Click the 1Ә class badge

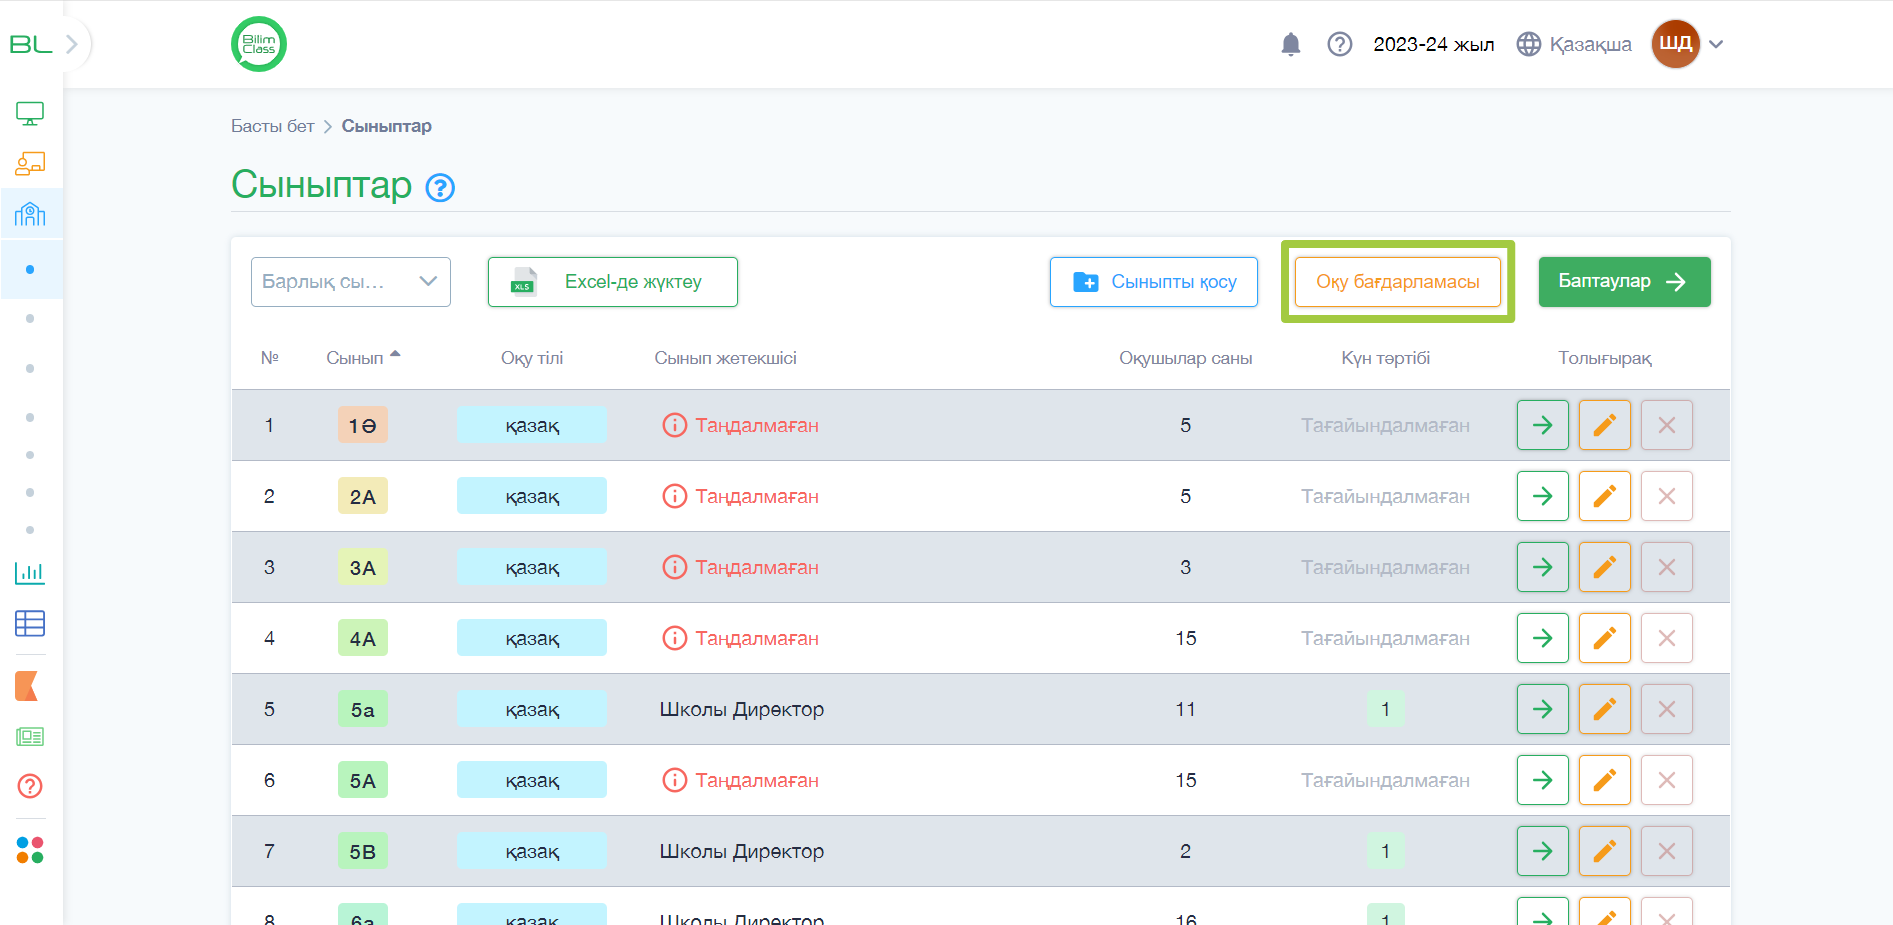[362, 425]
